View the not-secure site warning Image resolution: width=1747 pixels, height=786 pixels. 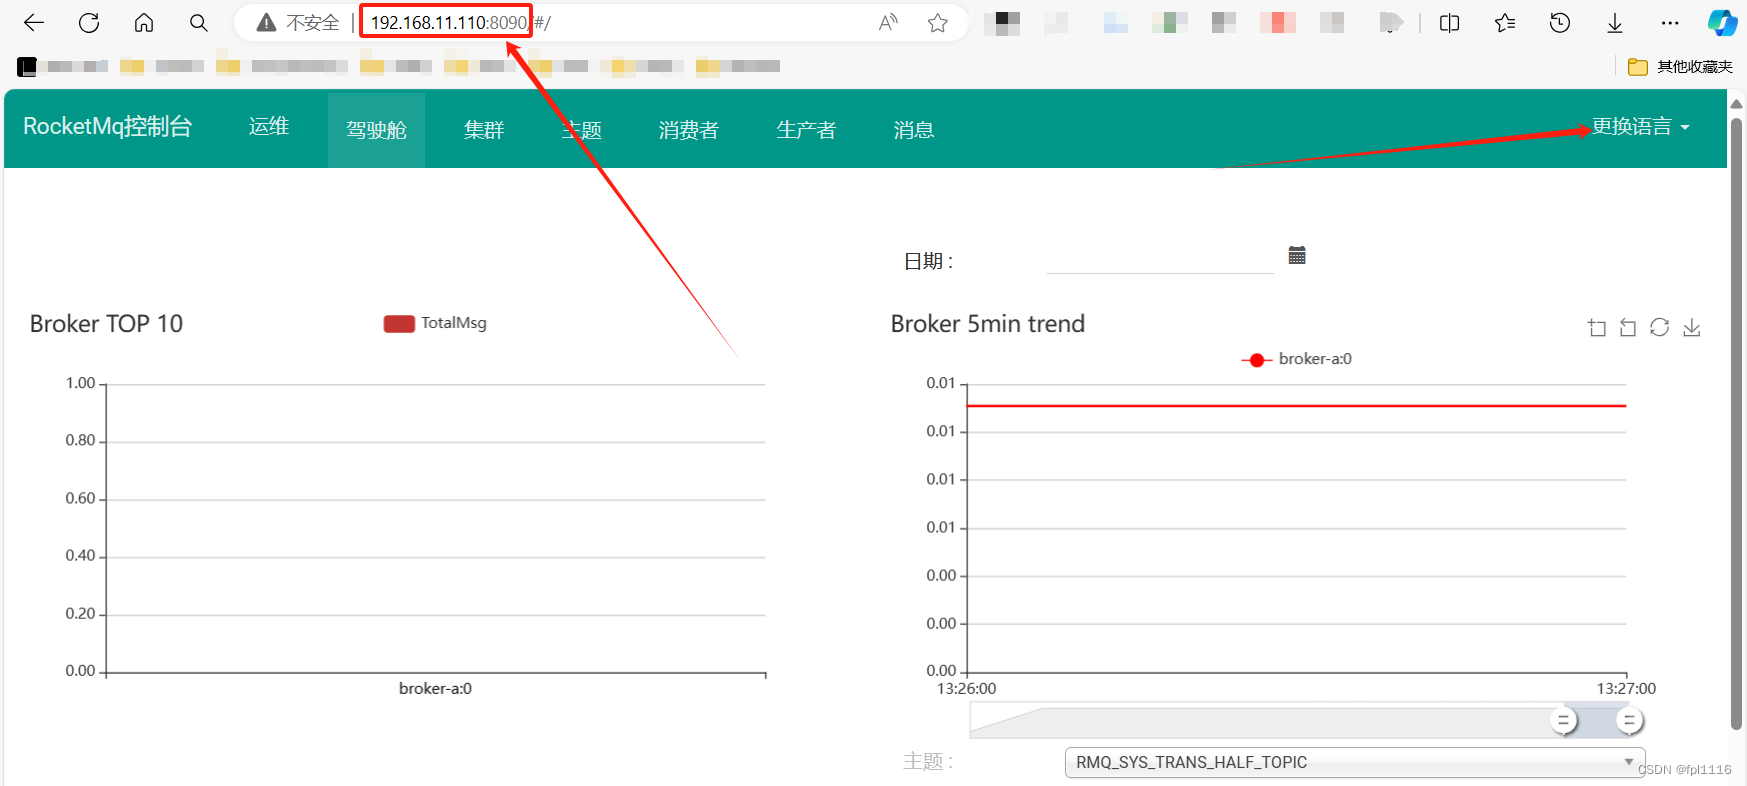pyautogui.click(x=298, y=23)
